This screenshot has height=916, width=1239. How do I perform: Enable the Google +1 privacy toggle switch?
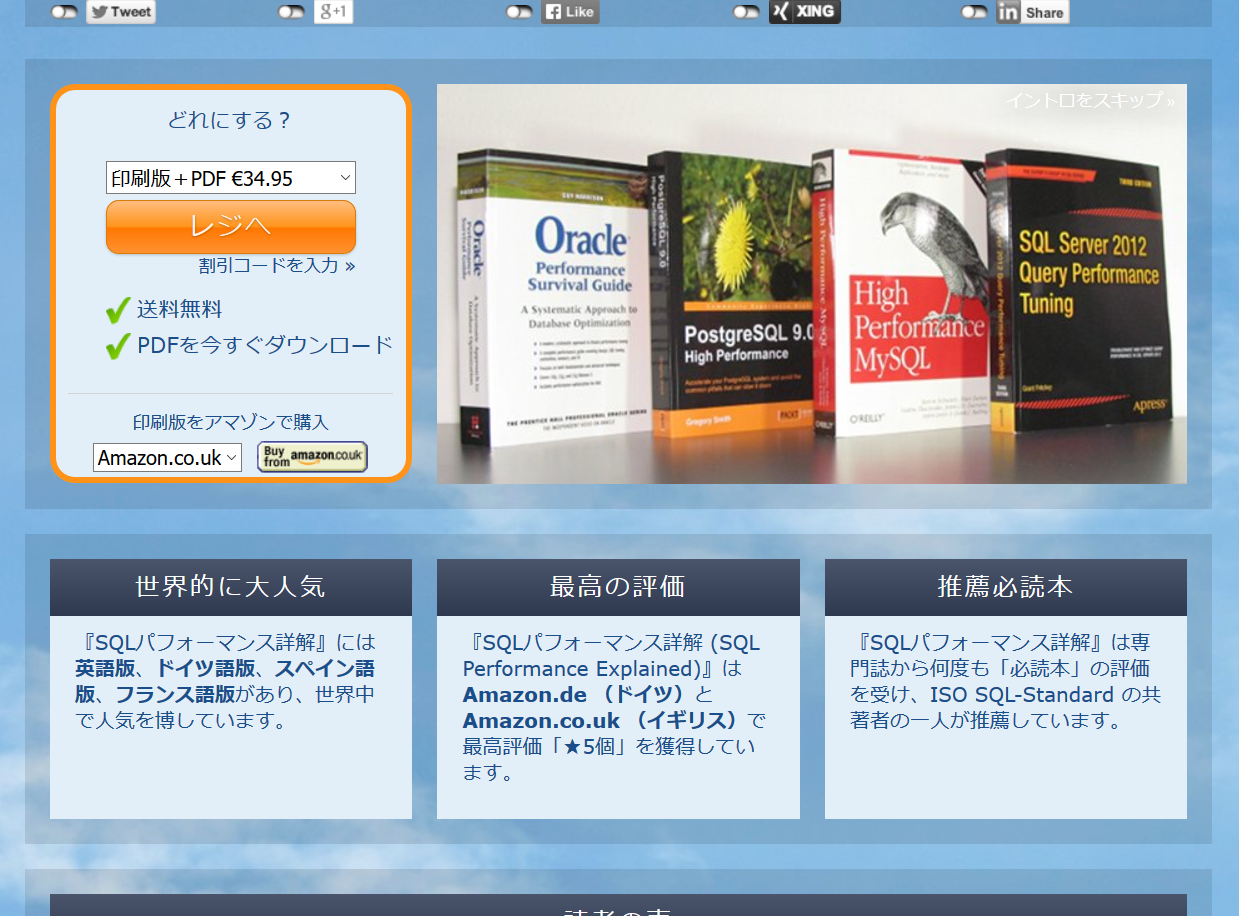coord(291,12)
